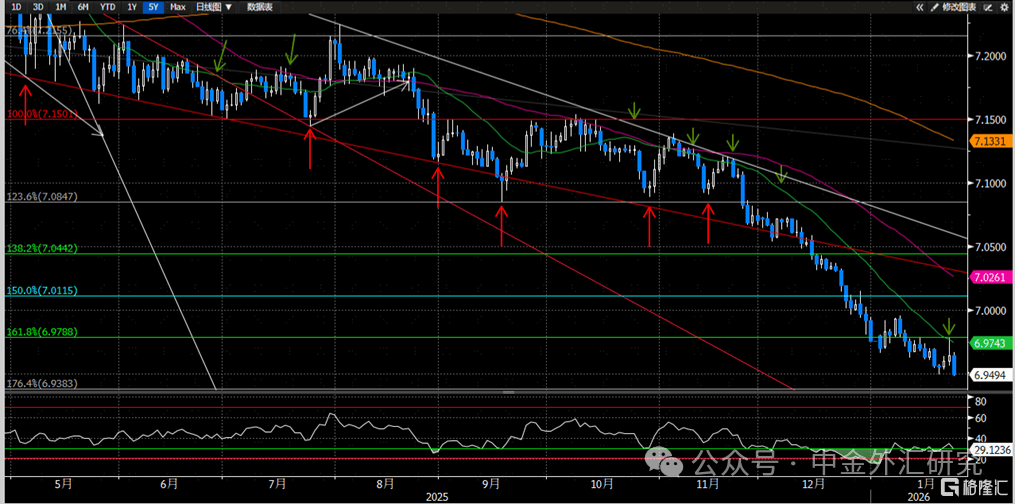The image size is (1015, 504).
Task: Switch range to 1M
Action: click(x=61, y=7)
